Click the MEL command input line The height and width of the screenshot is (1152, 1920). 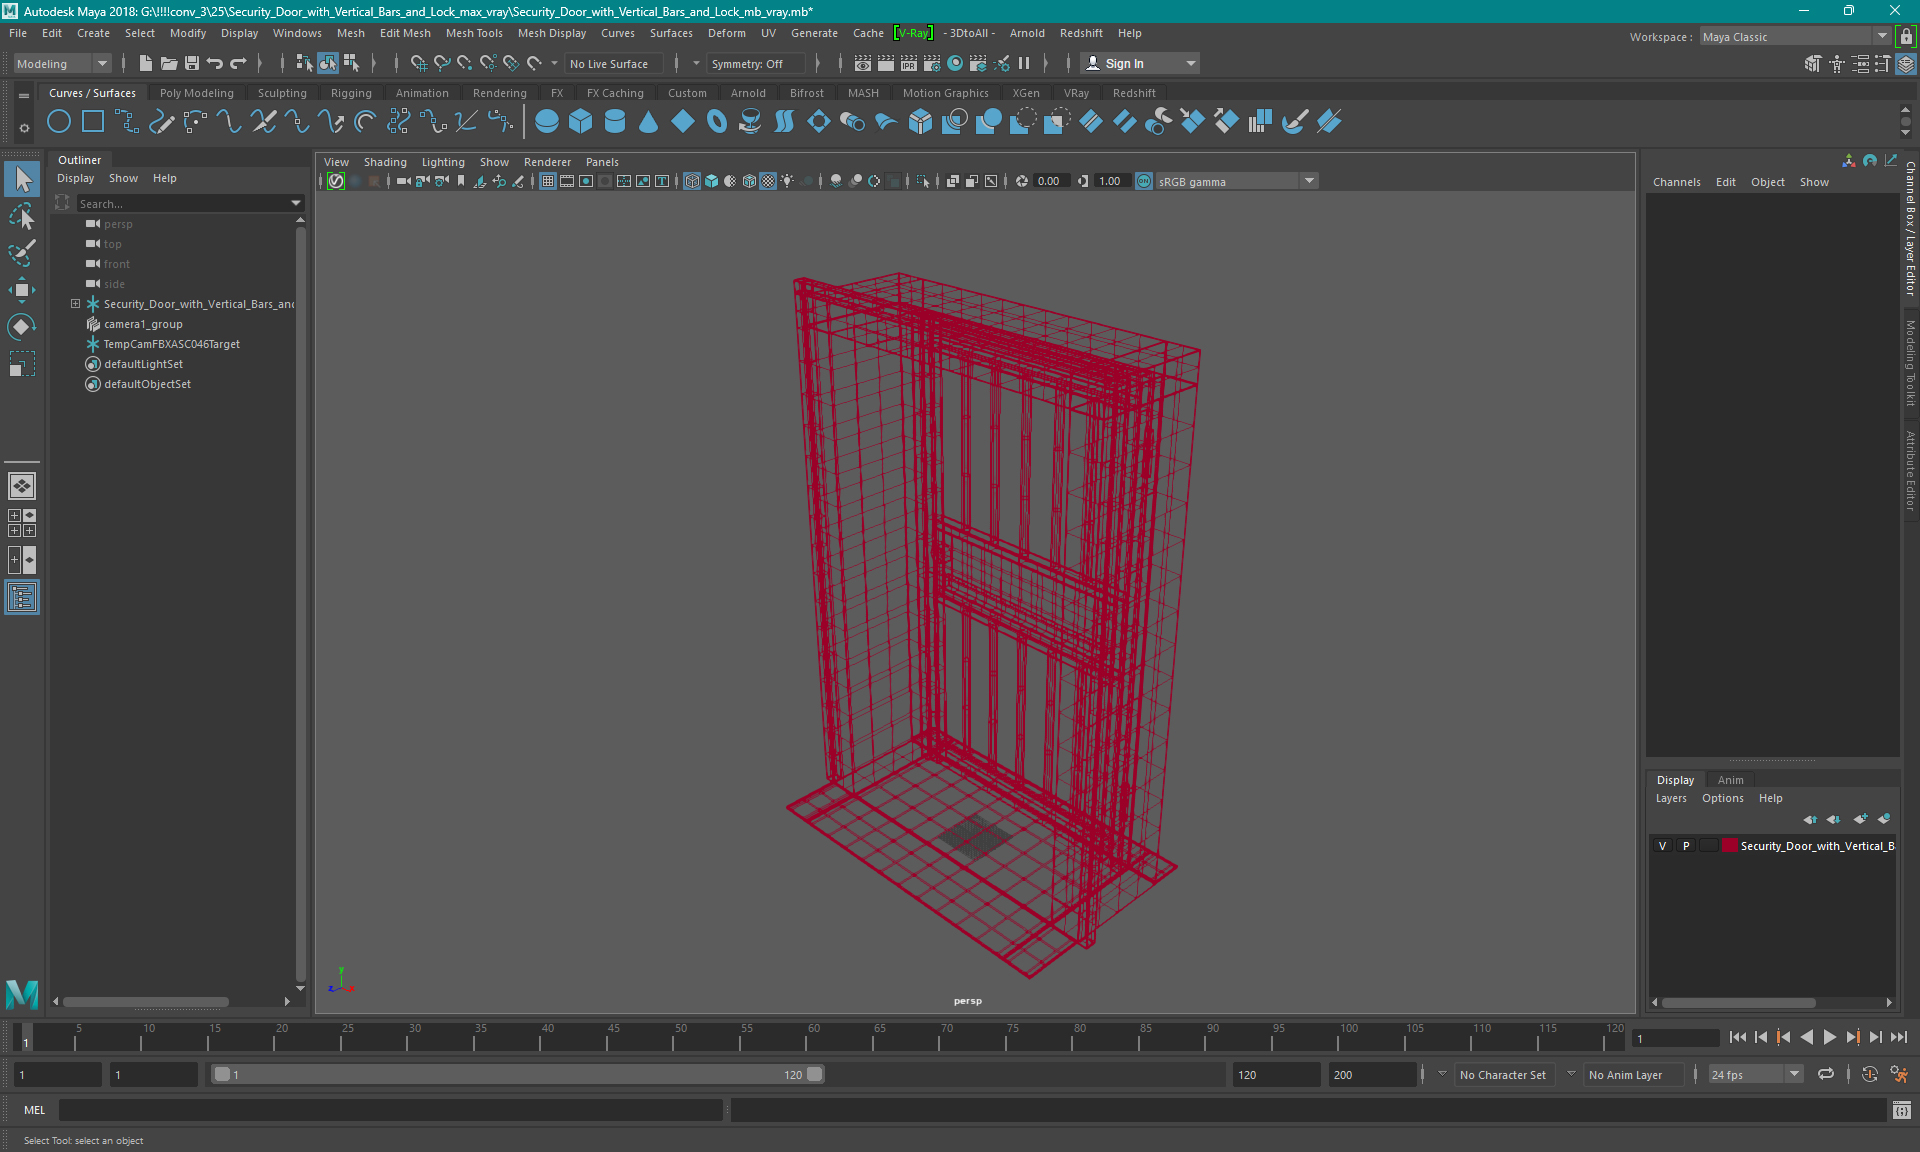390,1110
